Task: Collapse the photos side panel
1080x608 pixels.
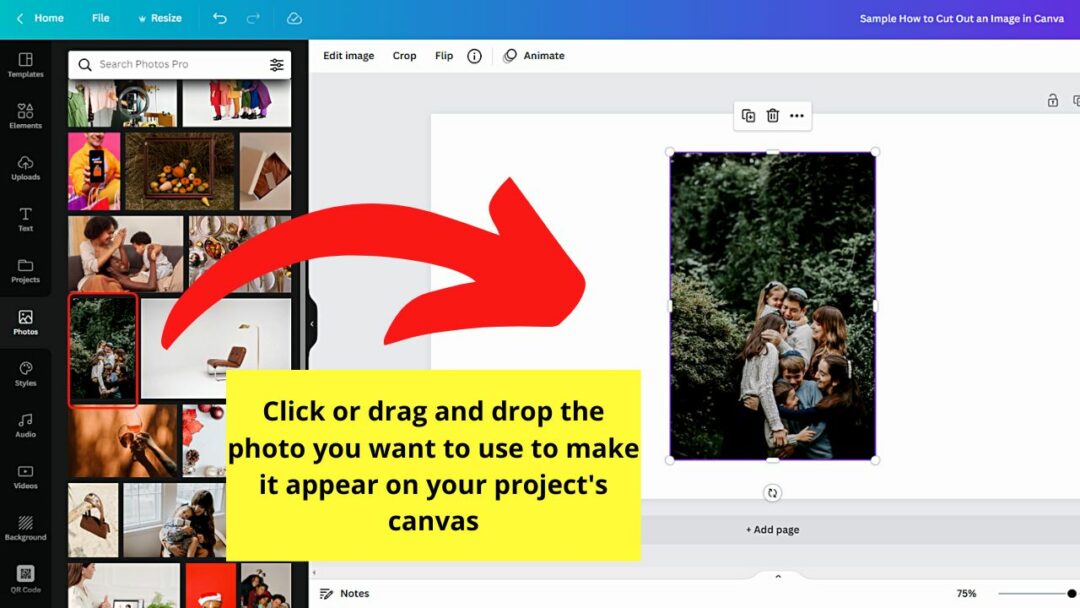Action: (x=311, y=324)
